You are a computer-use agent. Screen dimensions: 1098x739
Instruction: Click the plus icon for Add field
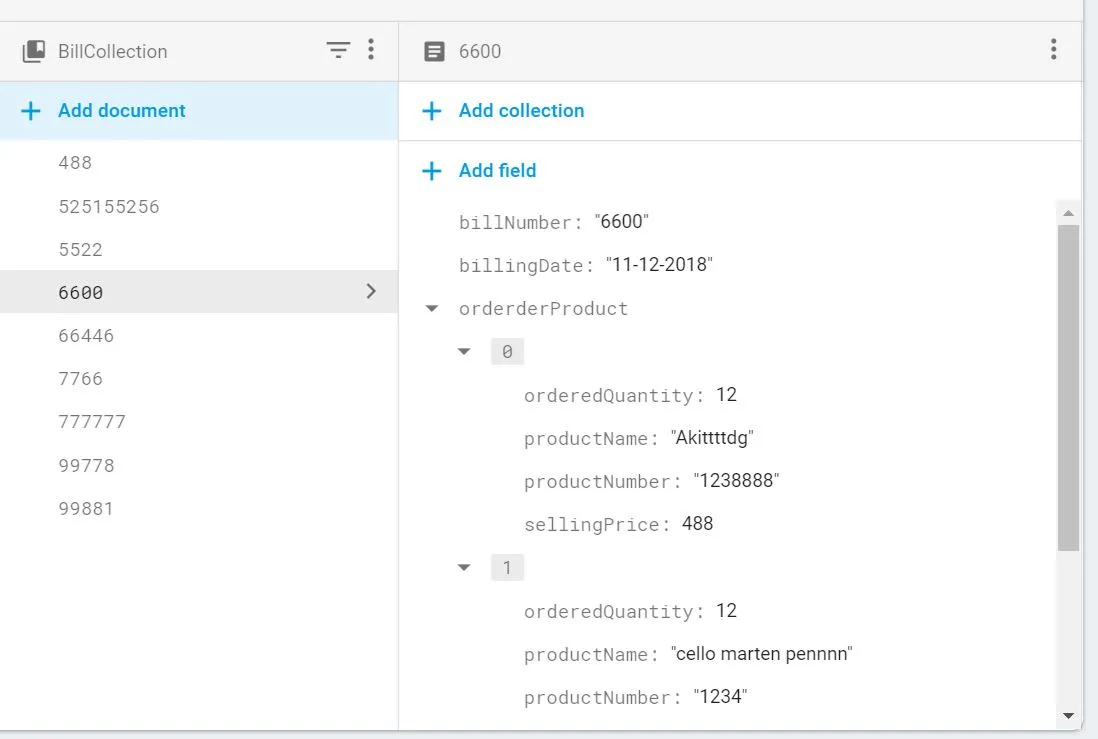pos(432,171)
